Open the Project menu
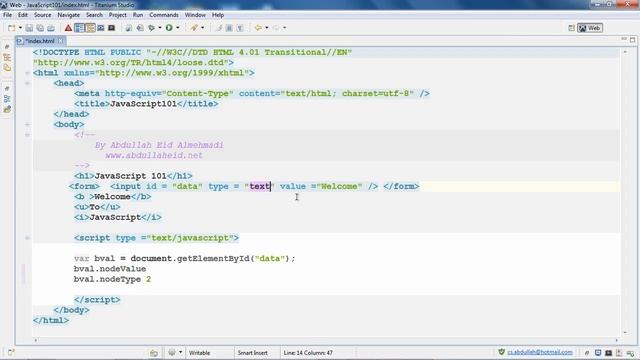 point(118,15)
